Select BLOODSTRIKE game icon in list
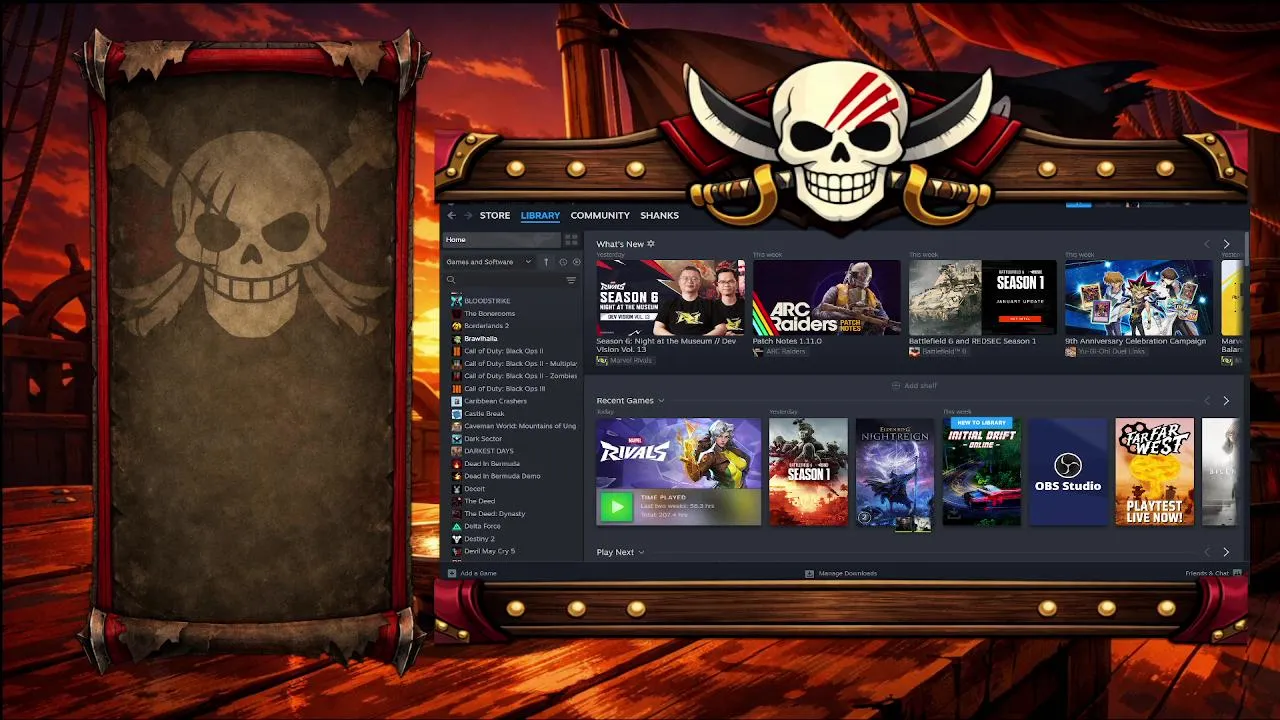The image size is (1280, 720). pos(456,301)
